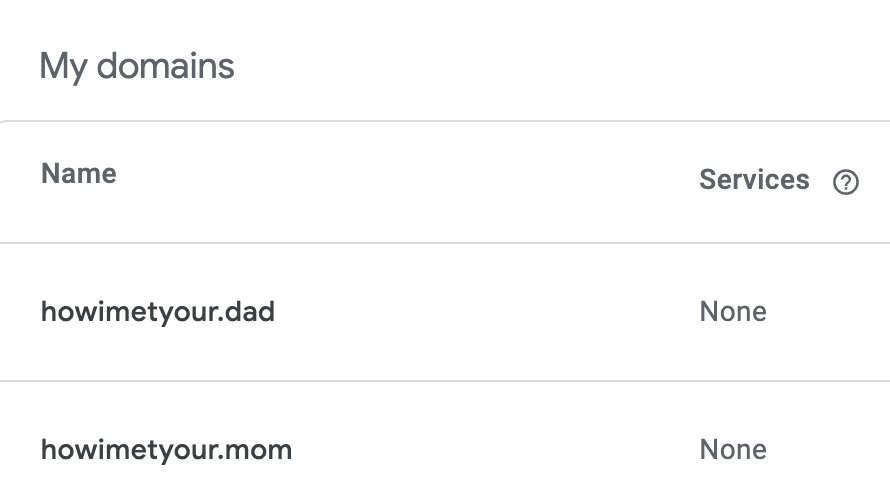Click the Services help question mark icon
The width and height of the screenshot is (890, 502).
click(846, 182)
